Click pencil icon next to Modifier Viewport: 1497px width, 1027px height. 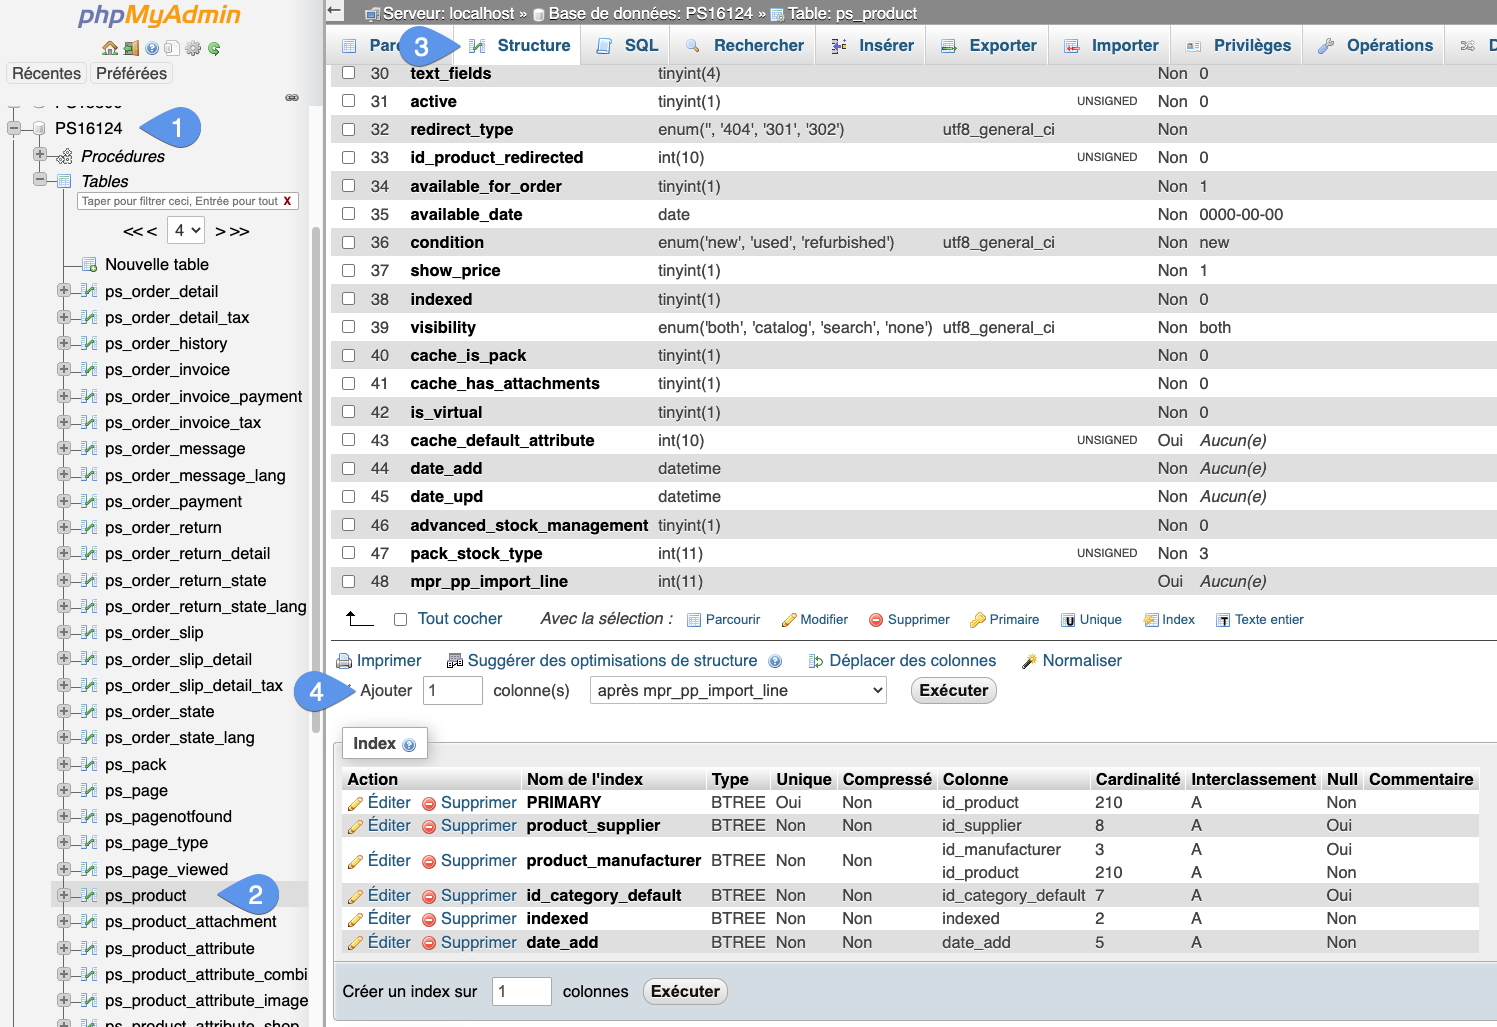788,620
